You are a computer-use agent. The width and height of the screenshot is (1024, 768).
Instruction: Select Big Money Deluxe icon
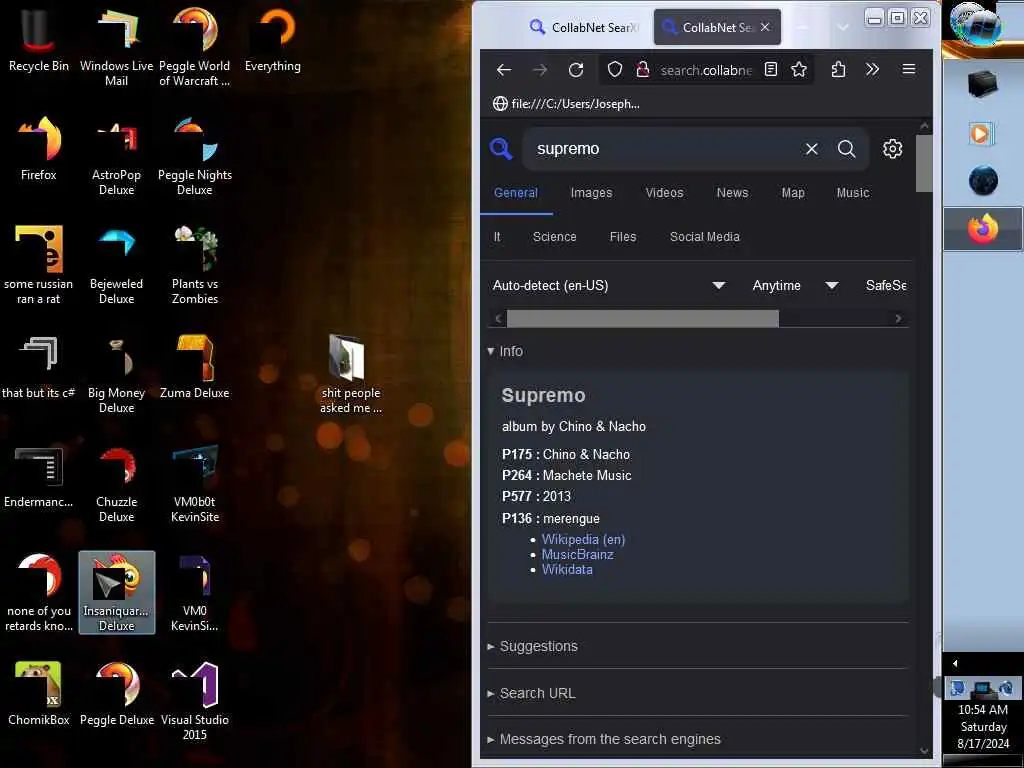116,375
